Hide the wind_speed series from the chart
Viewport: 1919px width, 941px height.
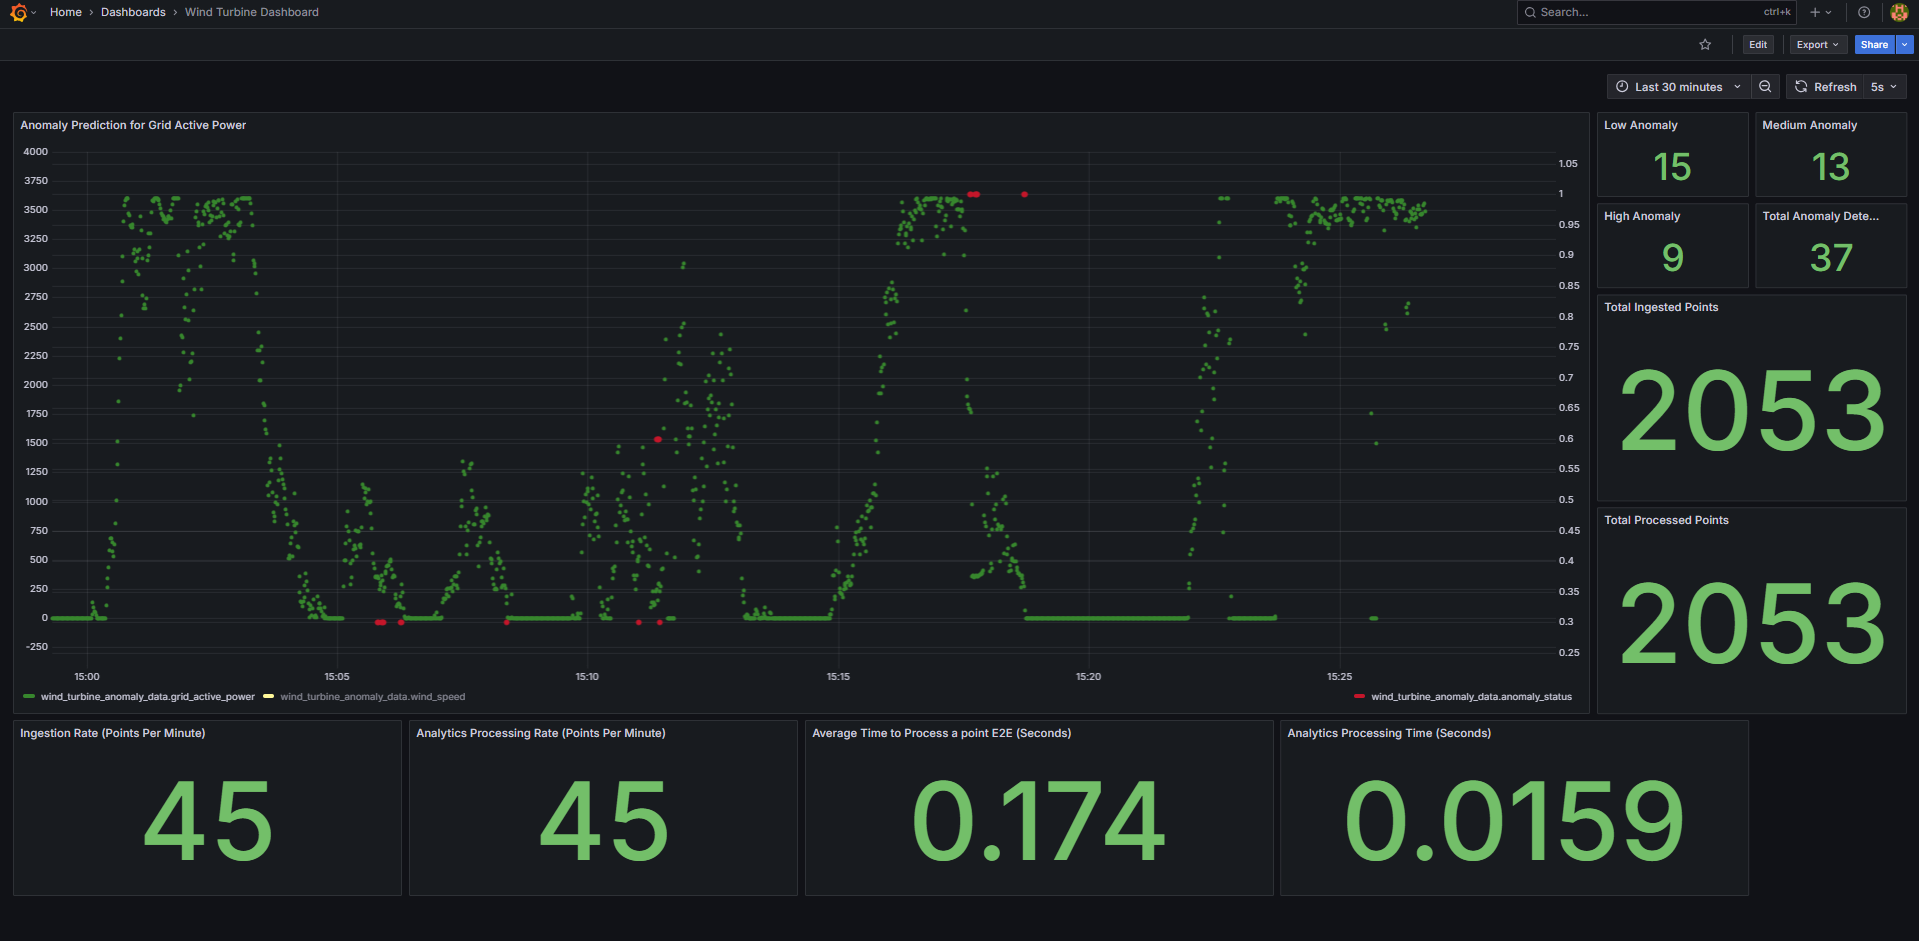point(372,696)
